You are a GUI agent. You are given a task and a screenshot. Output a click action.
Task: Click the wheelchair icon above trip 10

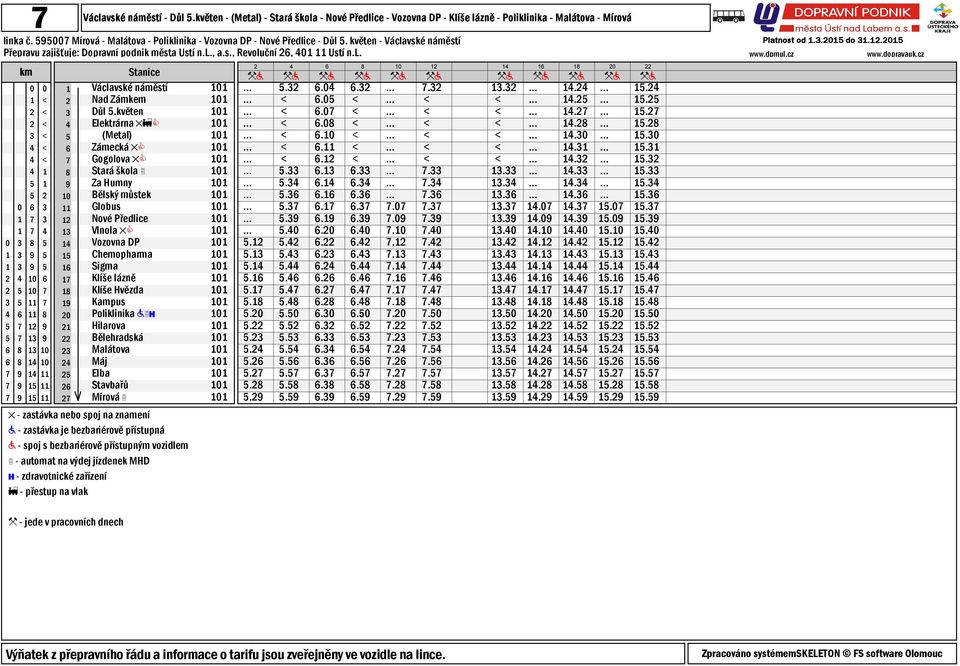pos(402,76)
